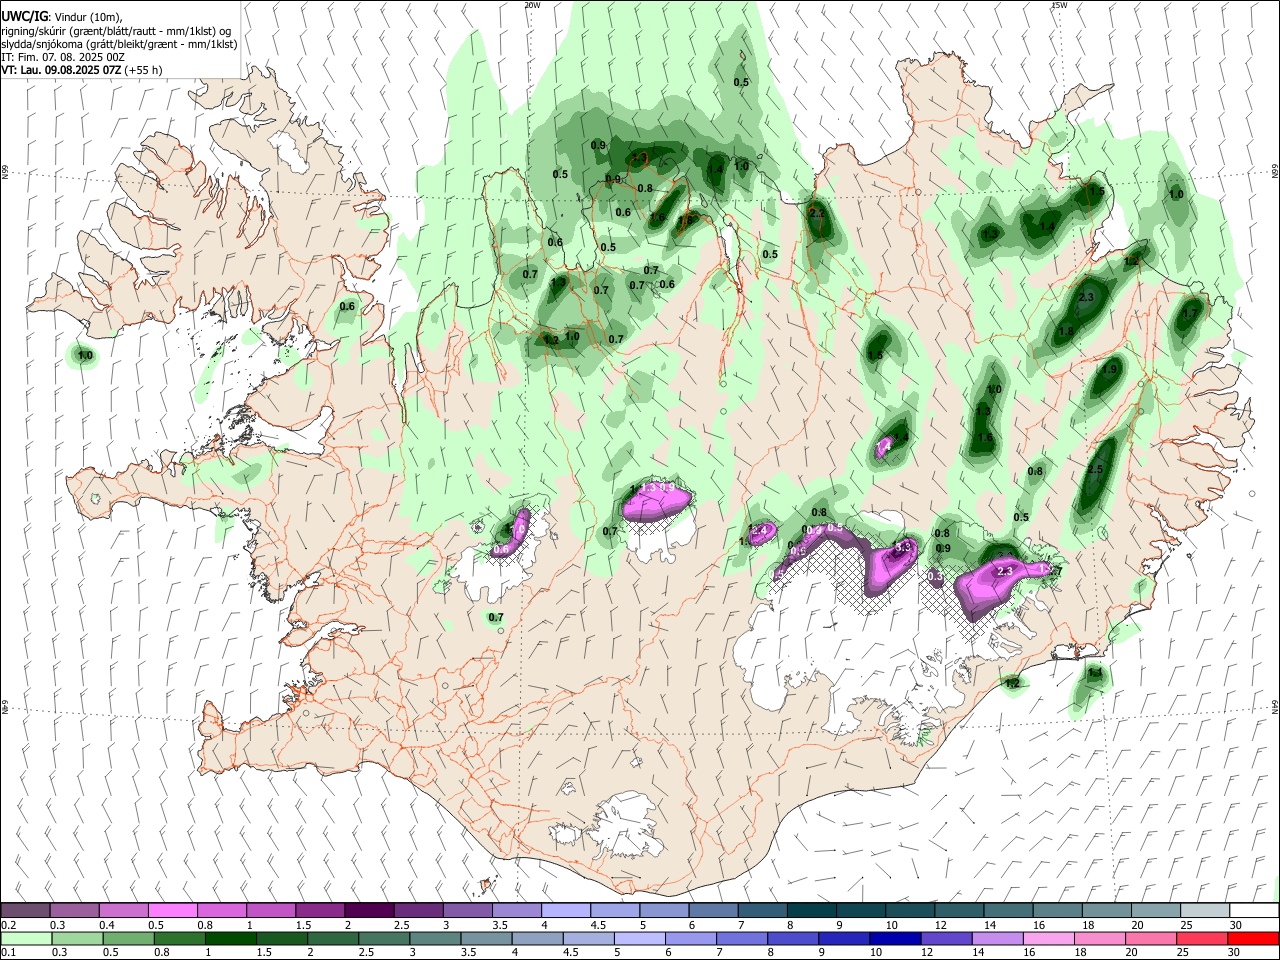The height and width of the screenshot is (960, 1280).
Task: Click the '4.5' label in the snow legend row
Action: point(598,925)
